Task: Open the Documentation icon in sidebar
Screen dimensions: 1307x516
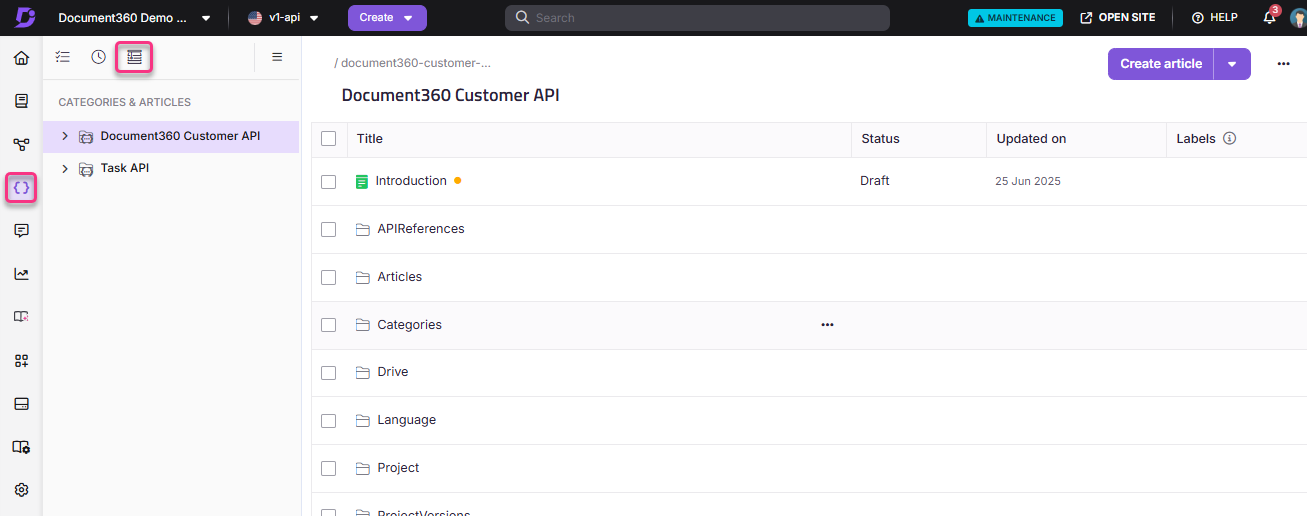Action: coord(21,101)
